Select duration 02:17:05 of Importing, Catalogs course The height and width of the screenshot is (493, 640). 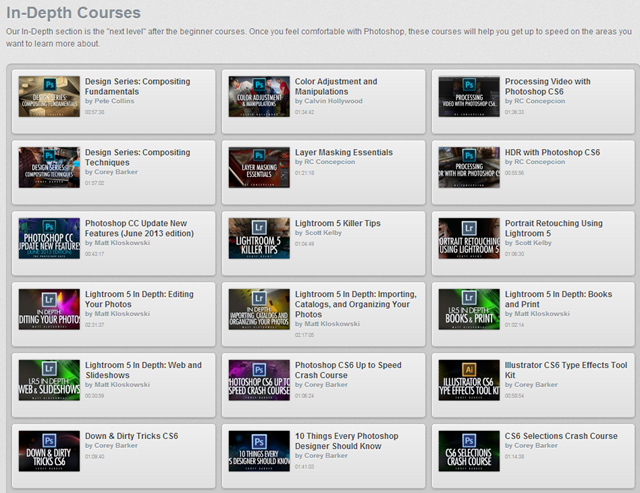click(304, 335)
